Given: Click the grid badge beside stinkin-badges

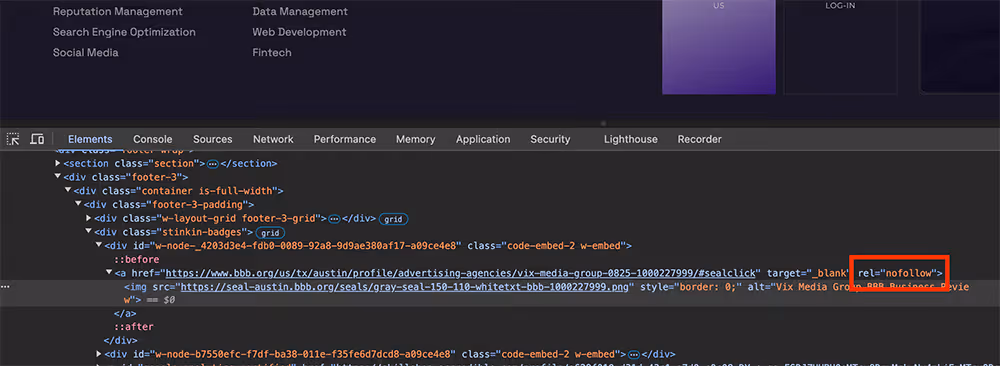Looking at the screenshot, I should point(270,233).
